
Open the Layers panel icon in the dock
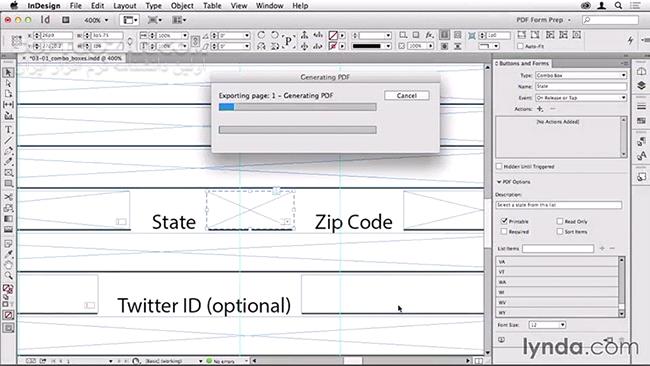[x=641, y=85]
